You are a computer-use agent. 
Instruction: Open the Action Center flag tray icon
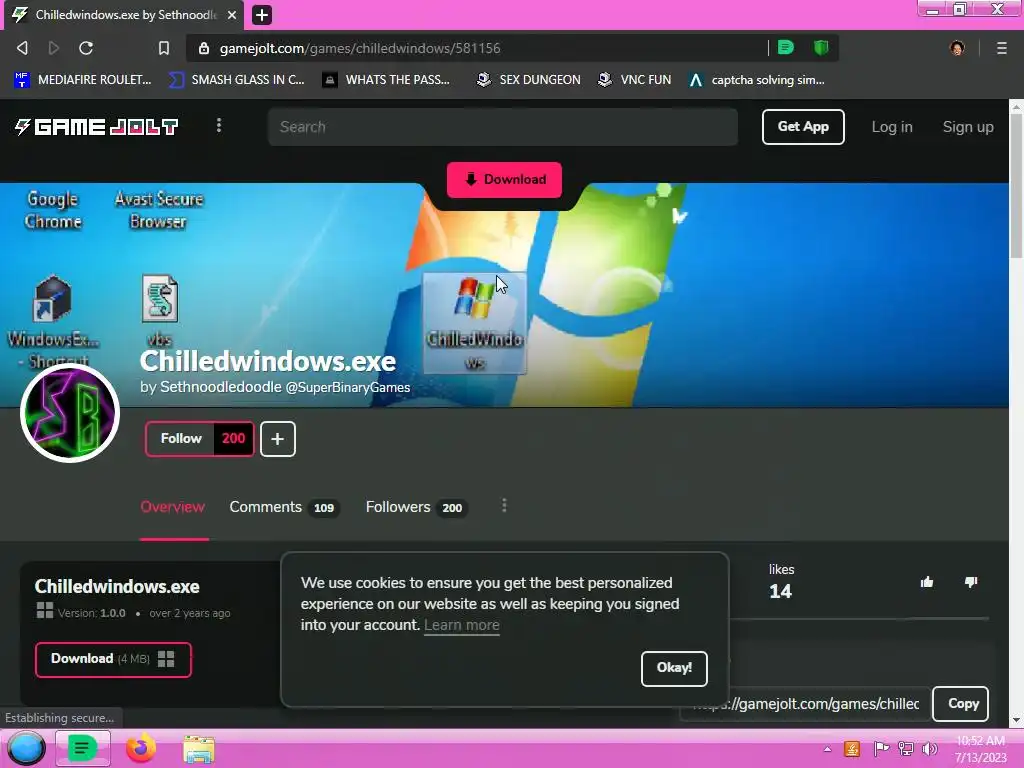881,749
